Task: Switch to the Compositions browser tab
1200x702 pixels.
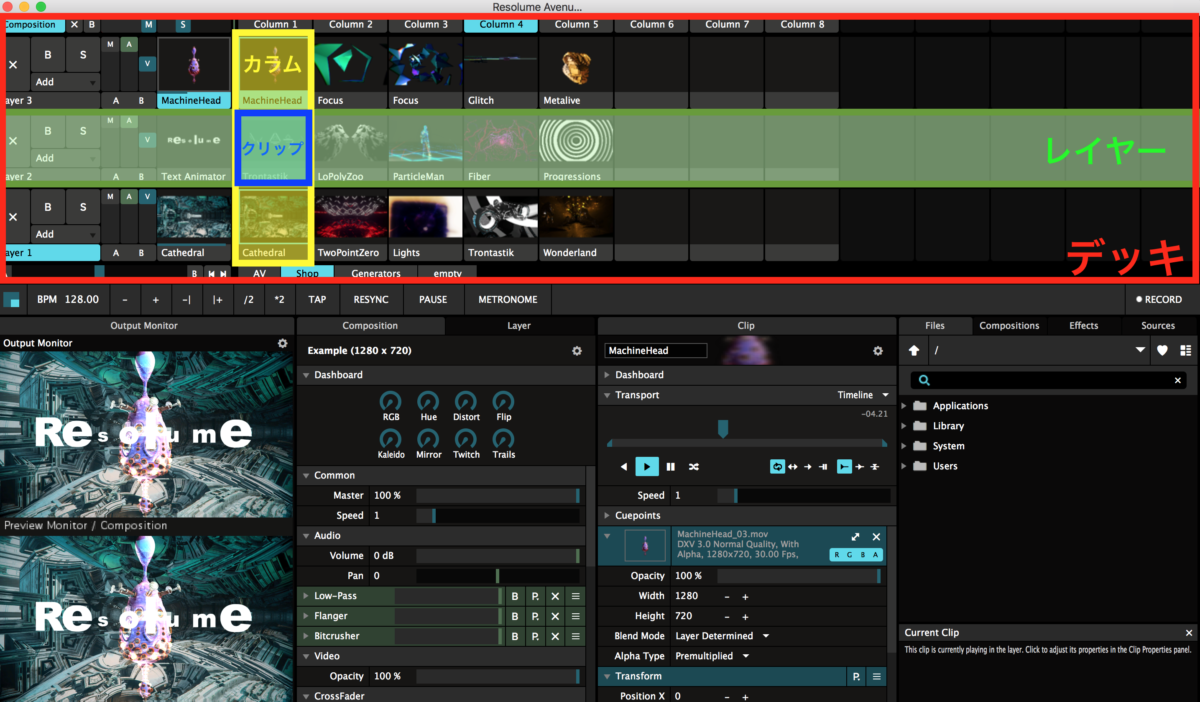Action: pyautogui.click(x=1009, y=325)
